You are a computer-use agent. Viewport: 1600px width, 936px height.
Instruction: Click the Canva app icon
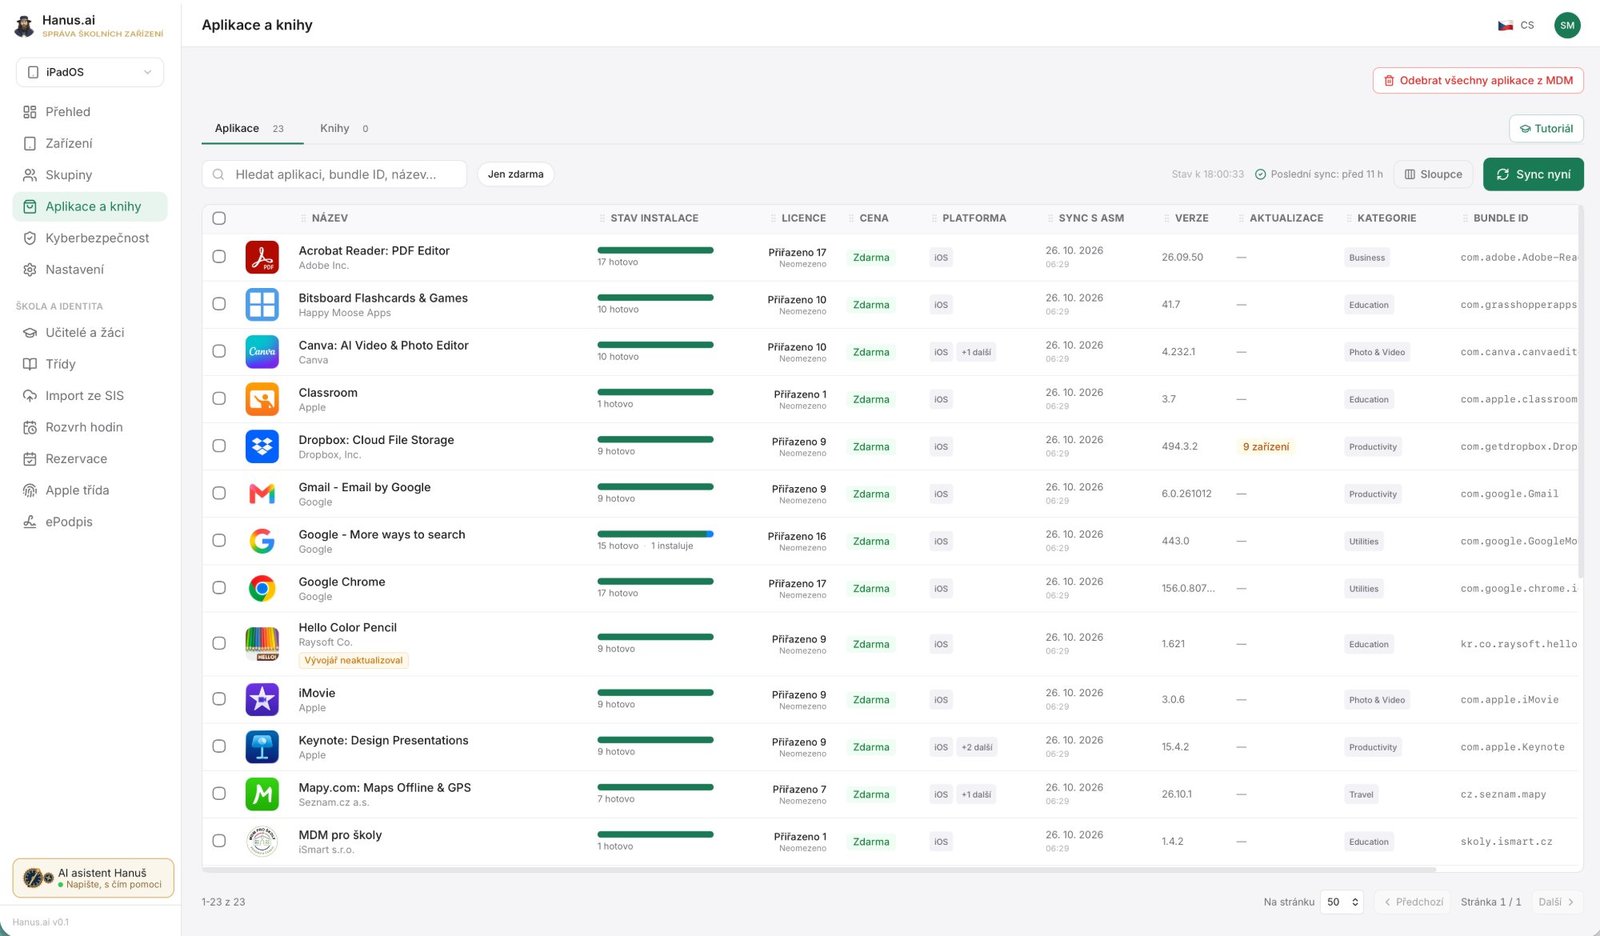(x=262, y=351)
